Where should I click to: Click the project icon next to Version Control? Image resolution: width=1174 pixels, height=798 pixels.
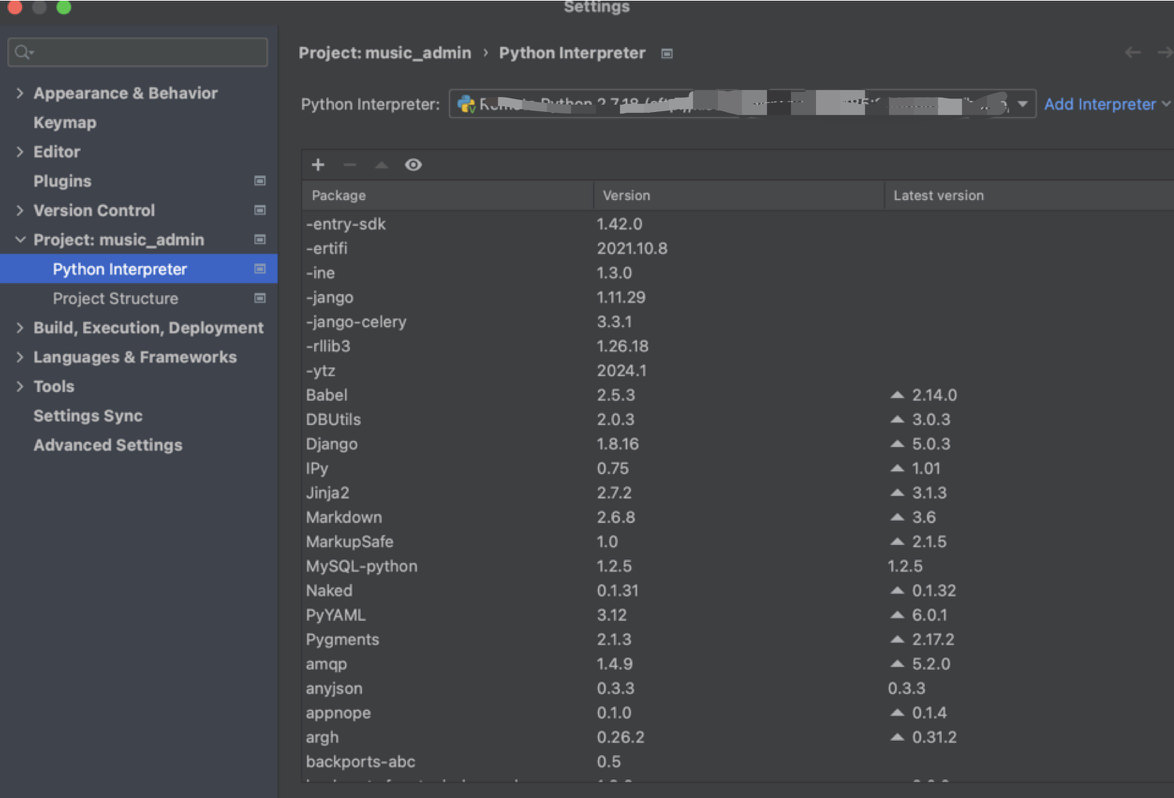tap(260, 211)
